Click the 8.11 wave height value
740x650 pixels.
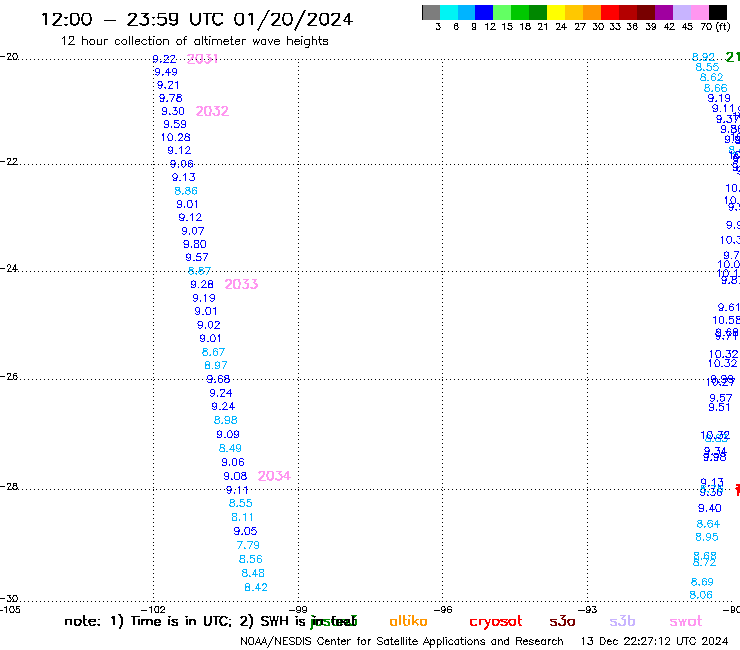click(x=243, y=517)
